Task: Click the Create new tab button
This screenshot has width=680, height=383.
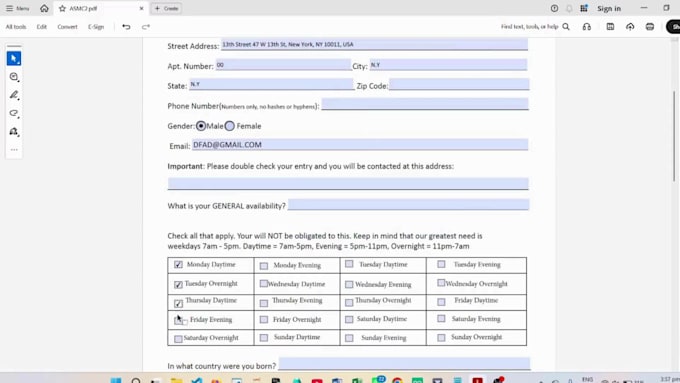Action: click(167, 8)
